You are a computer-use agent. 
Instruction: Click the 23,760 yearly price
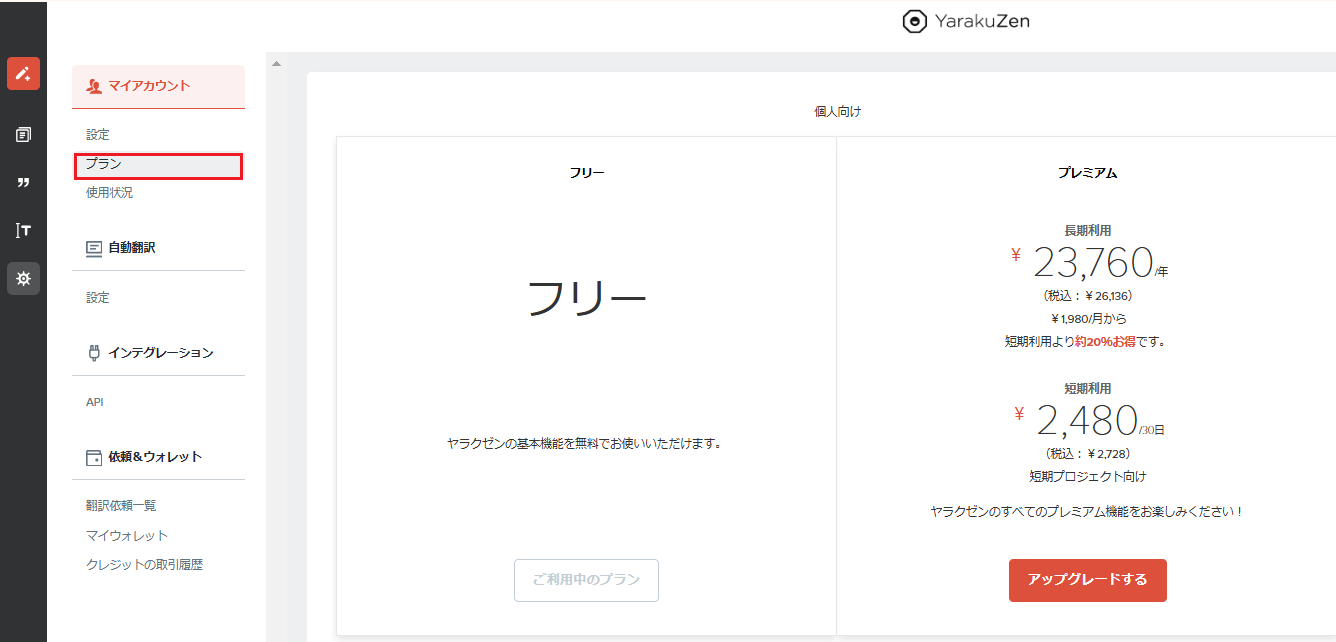(1093, 262)
